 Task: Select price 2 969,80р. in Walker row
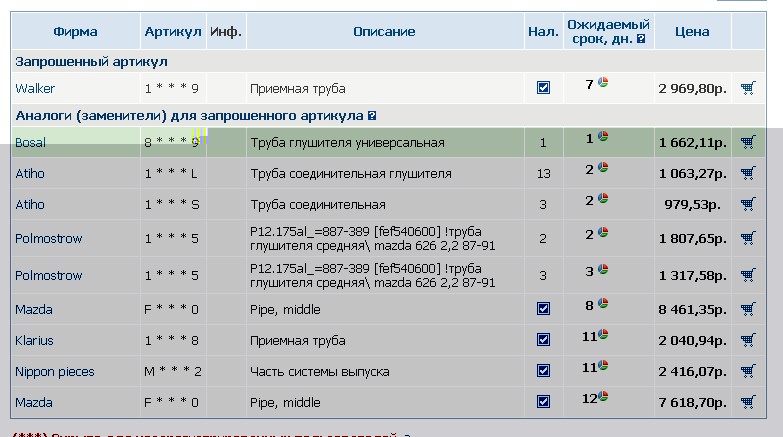click(x=692, y=88)
